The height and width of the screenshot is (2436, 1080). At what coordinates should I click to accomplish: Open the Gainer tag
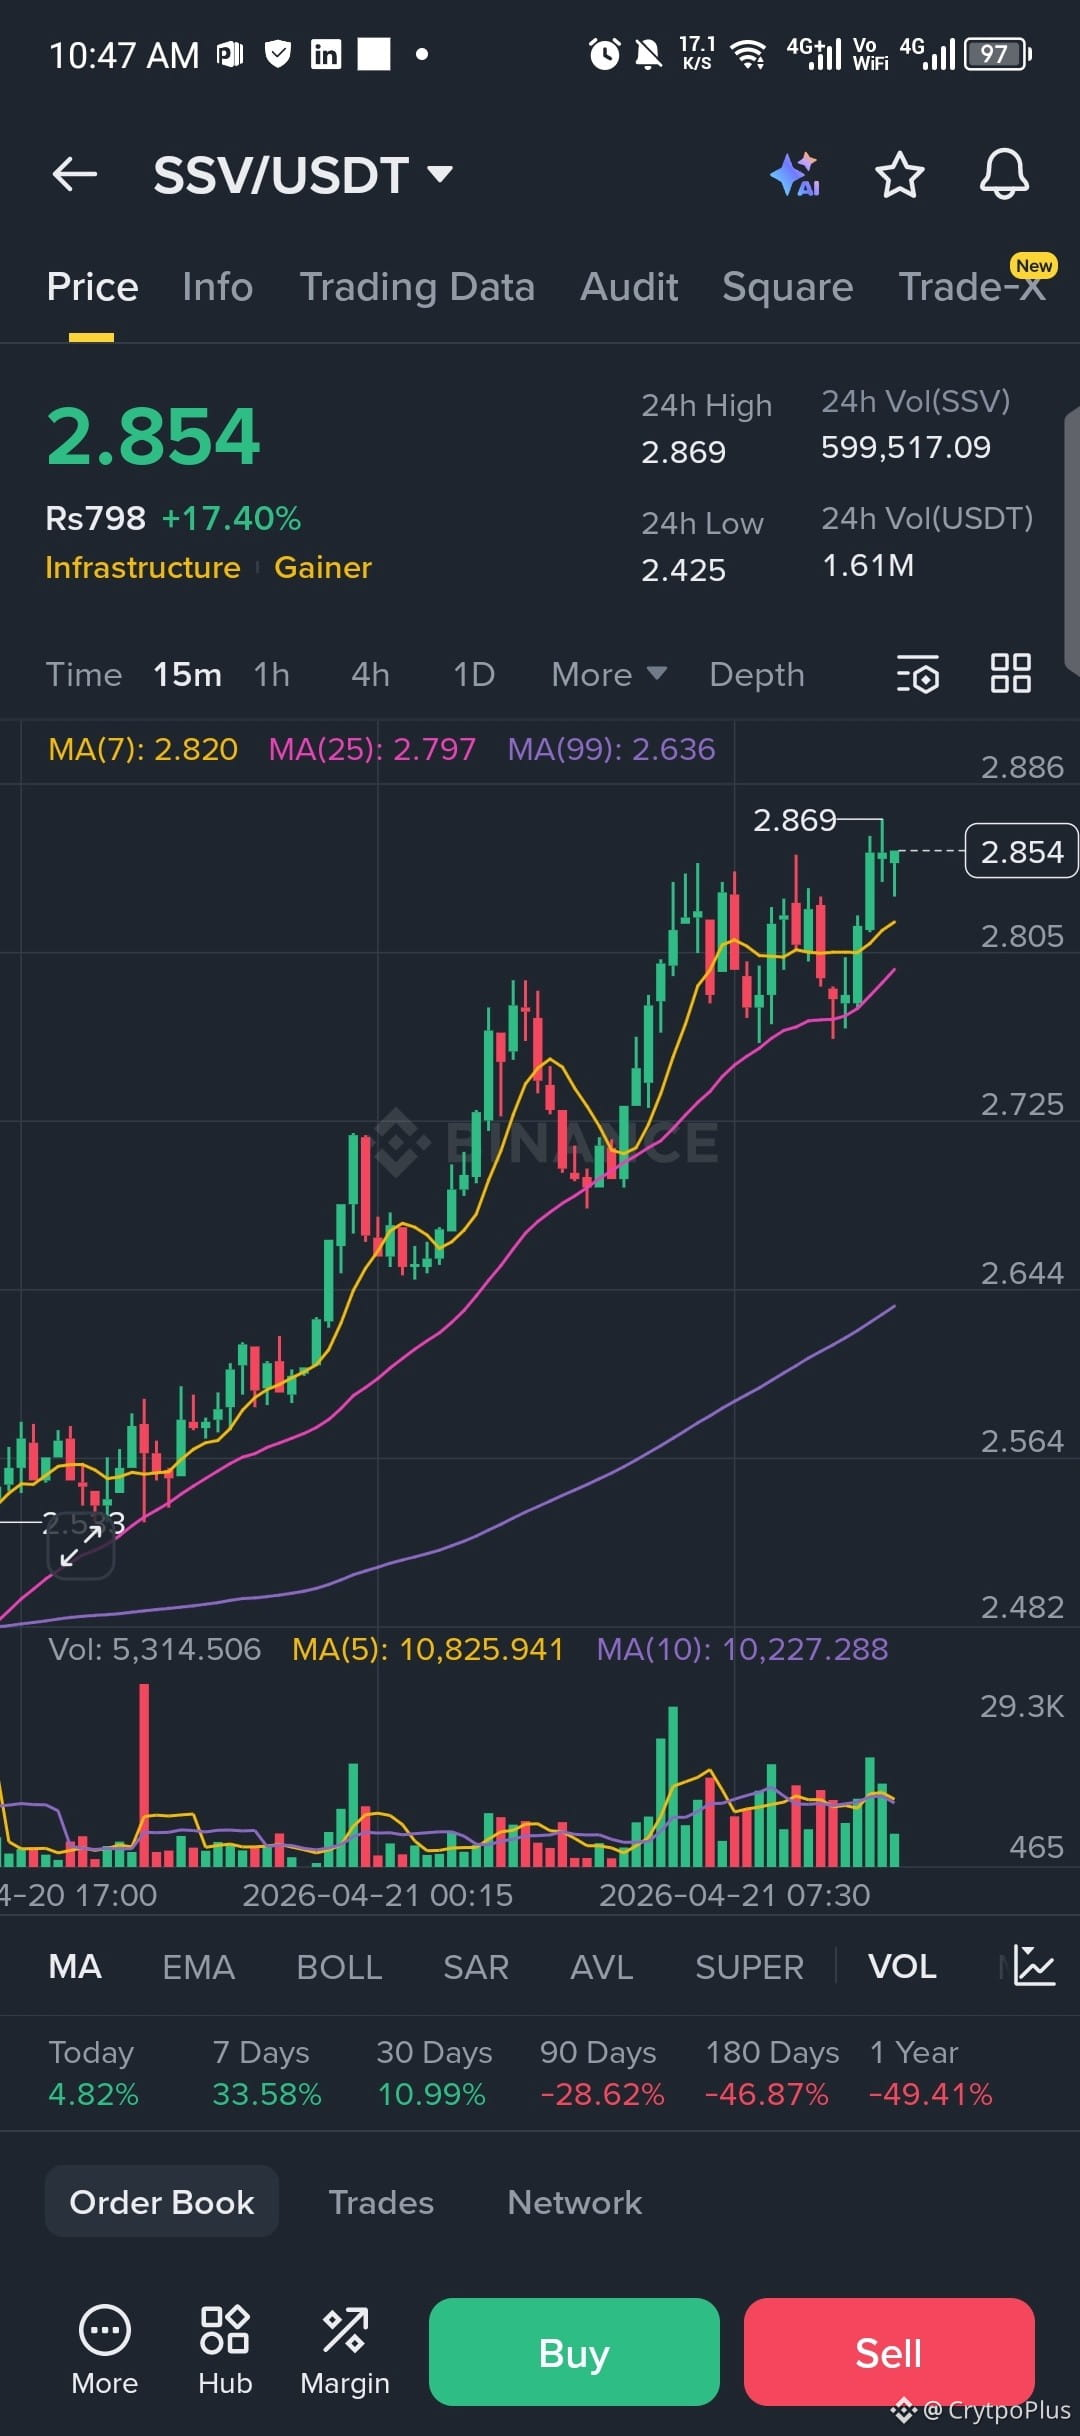[323, 567]
